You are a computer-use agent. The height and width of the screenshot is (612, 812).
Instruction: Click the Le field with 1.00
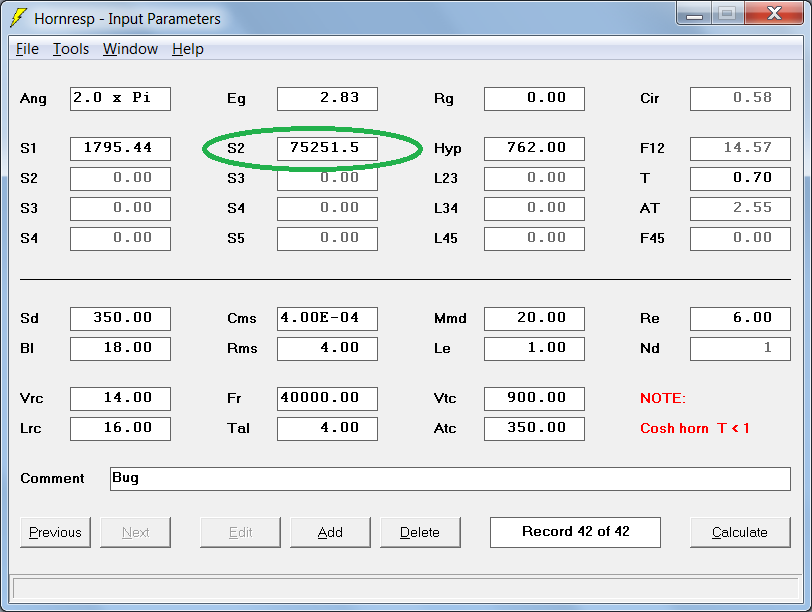tap(534, 348)
